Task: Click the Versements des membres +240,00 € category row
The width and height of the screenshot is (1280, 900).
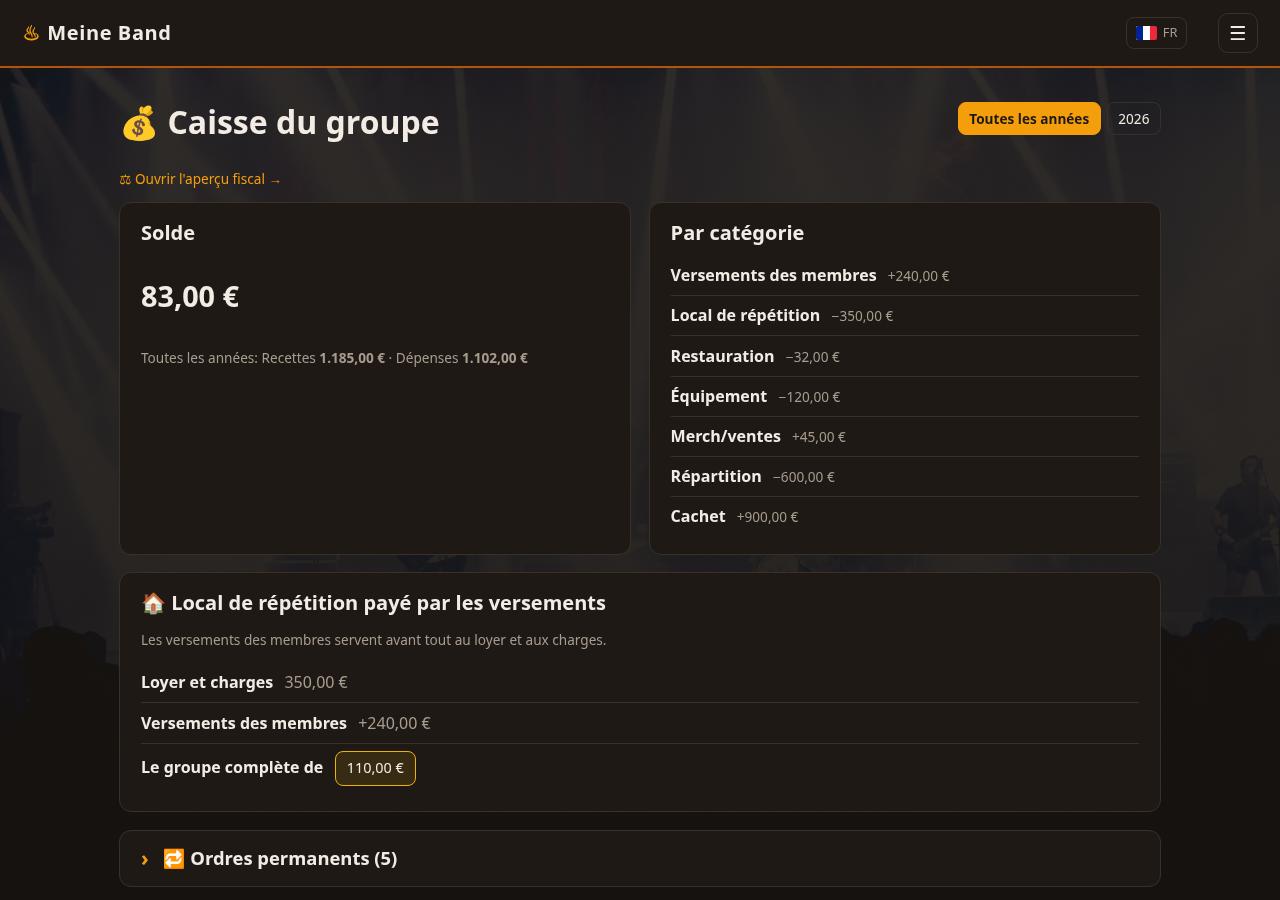Action: pyautogui.click(x=904, y=276)
